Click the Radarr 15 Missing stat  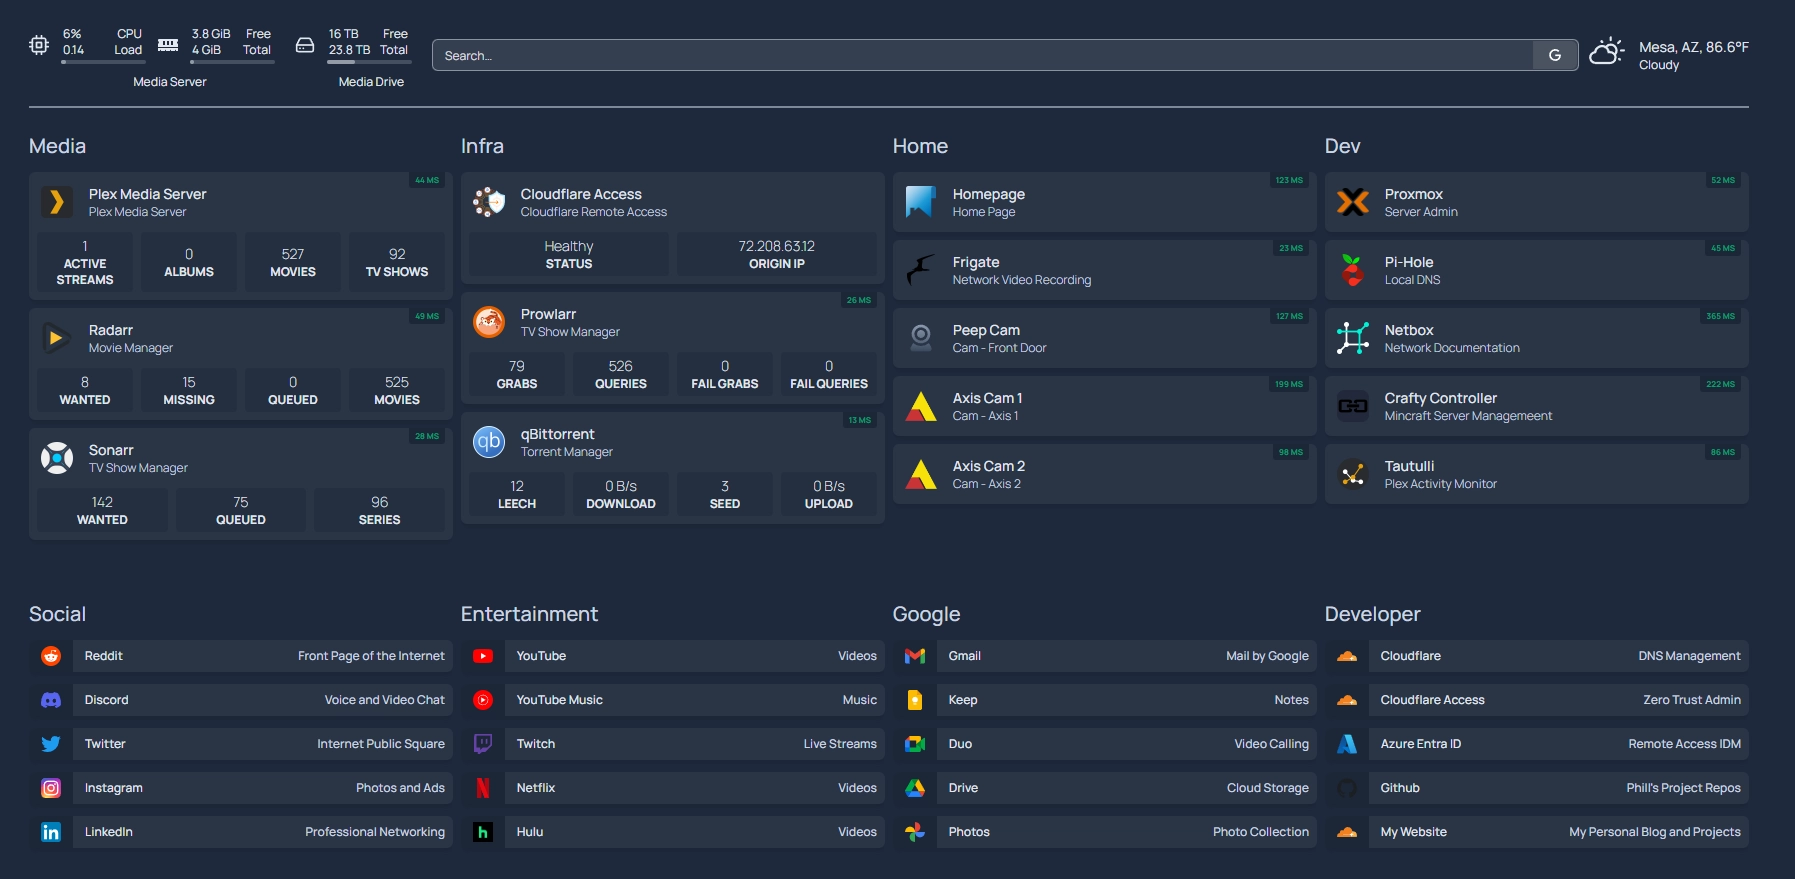click(189, 390)
